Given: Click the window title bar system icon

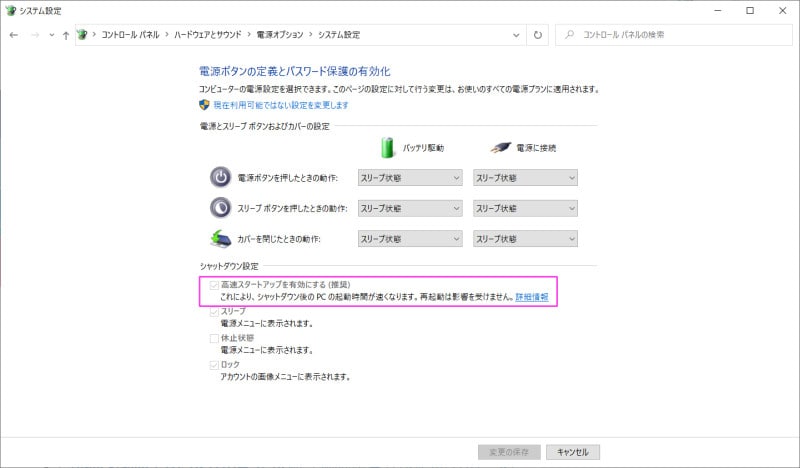Looking at the screenshot, I should [x=10, y=10].
